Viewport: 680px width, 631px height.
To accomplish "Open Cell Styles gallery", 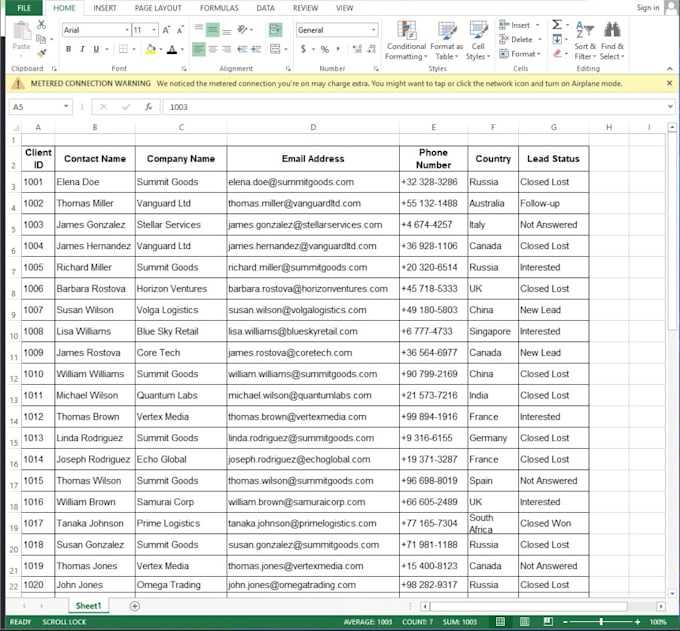I will click(478, 41).
